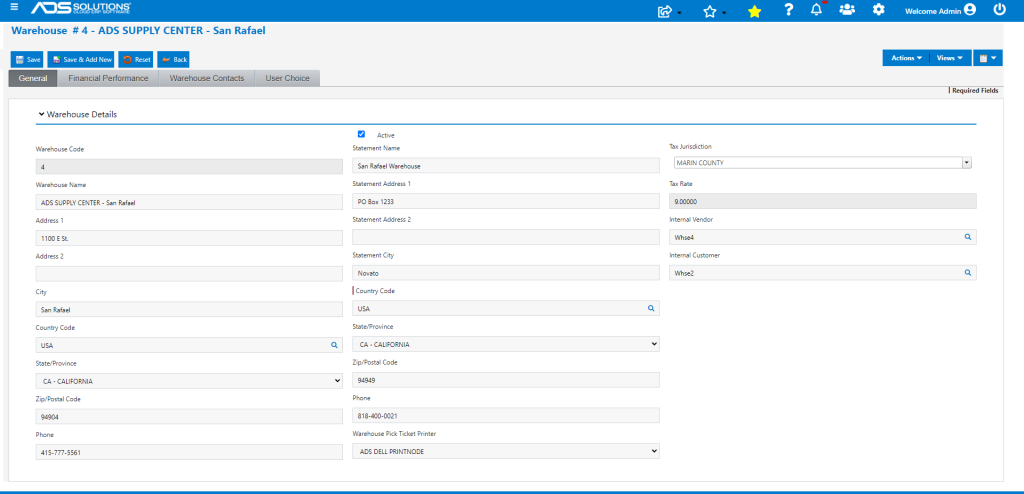This screenshot has height=494, width=1024.
Task: Click the Back button
Action: point(173,59)
